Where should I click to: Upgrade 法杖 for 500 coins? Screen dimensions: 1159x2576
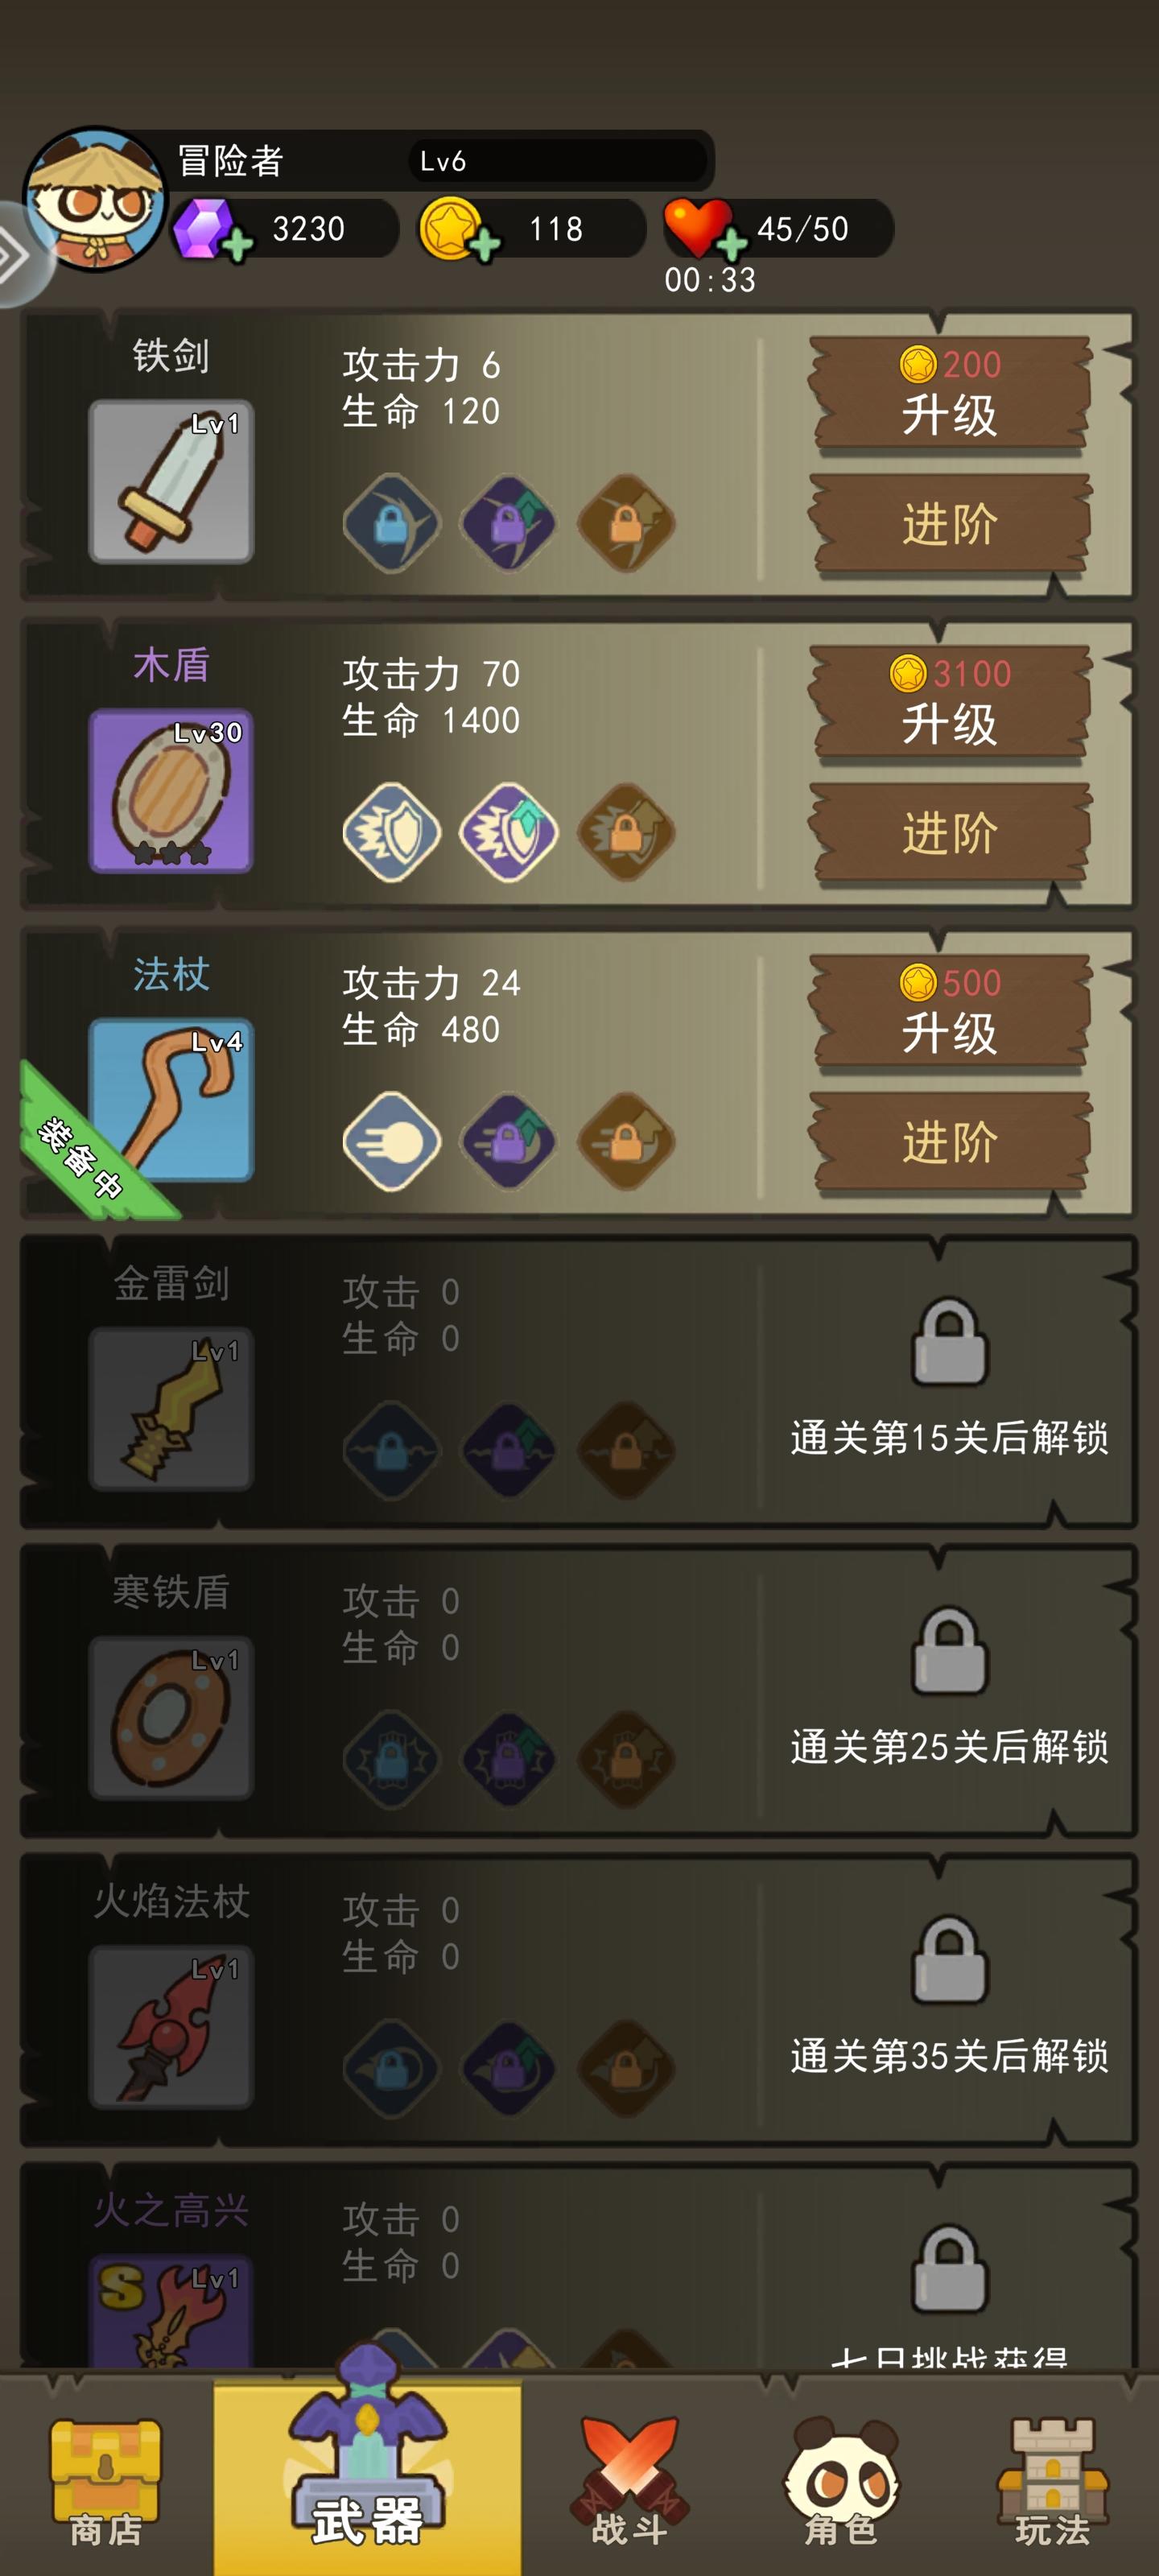tap(950, 1013)
